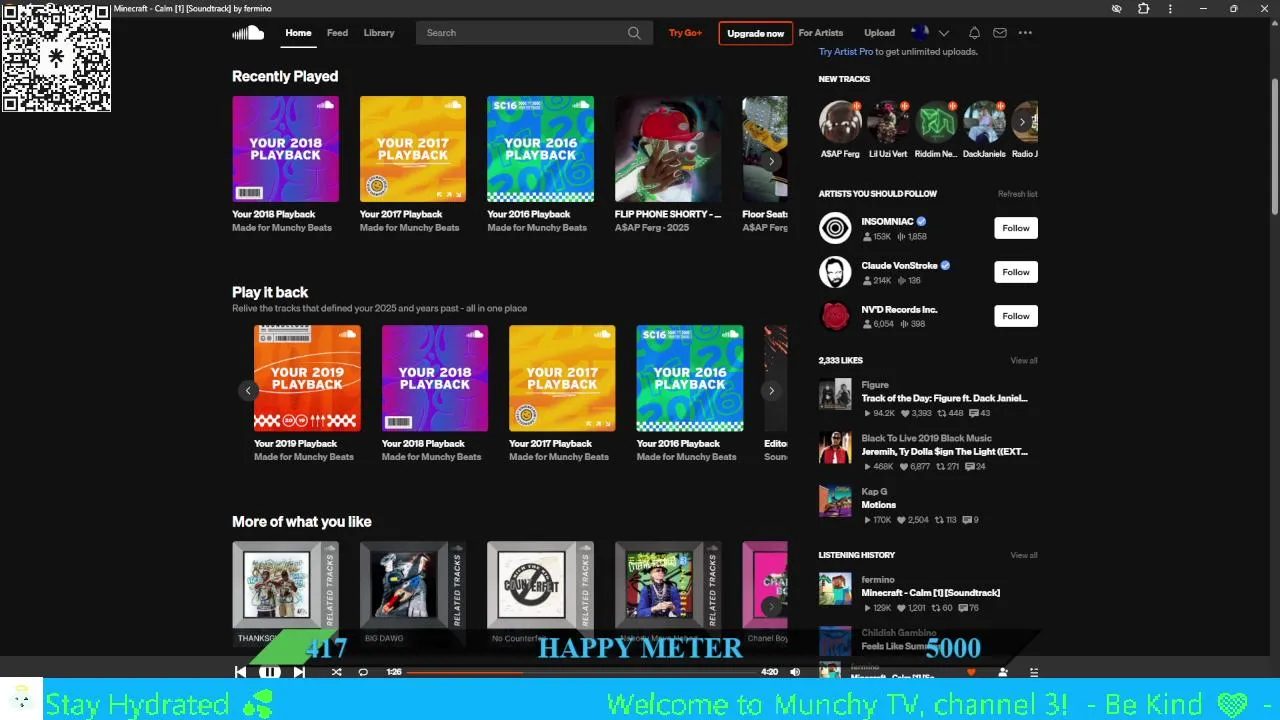Open Track of the Day: Figure liked track
The width and height of the screenshot is (1280, 720).
tap(944, 398)
